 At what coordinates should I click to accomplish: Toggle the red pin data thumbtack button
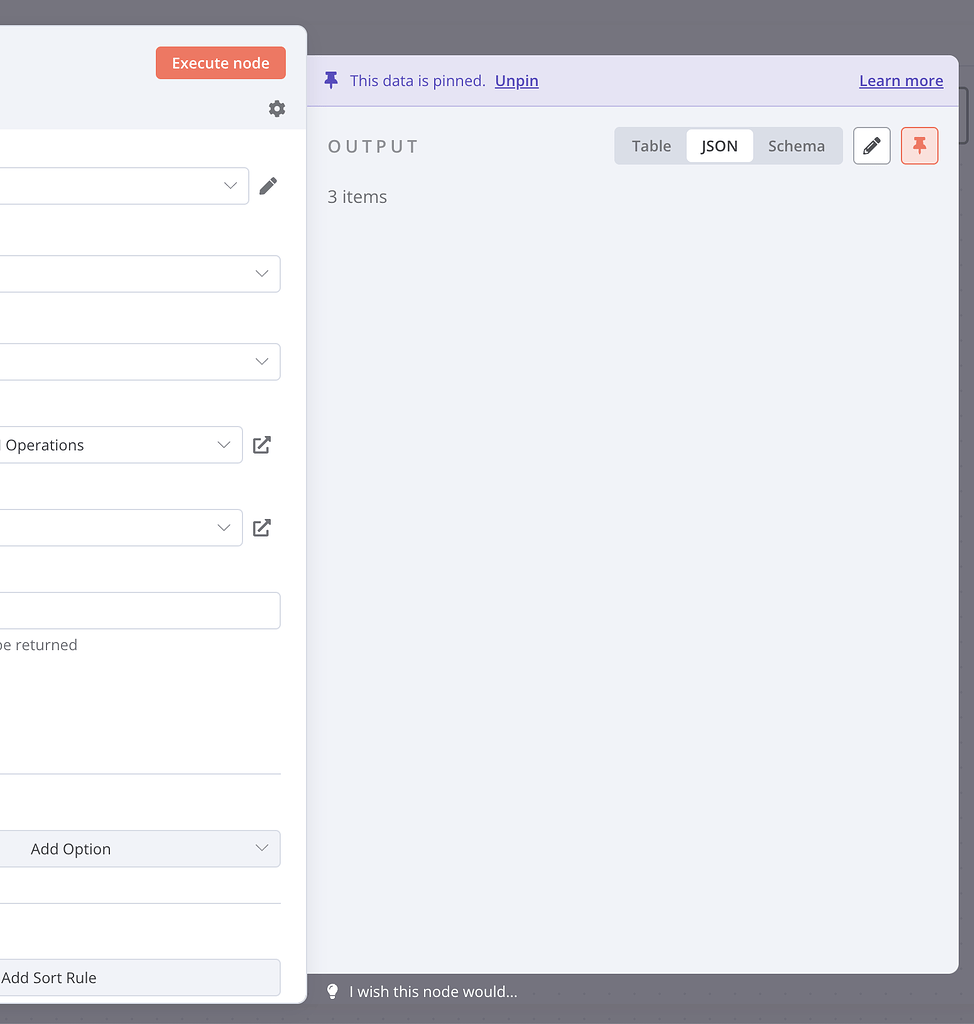pos(919,145)
